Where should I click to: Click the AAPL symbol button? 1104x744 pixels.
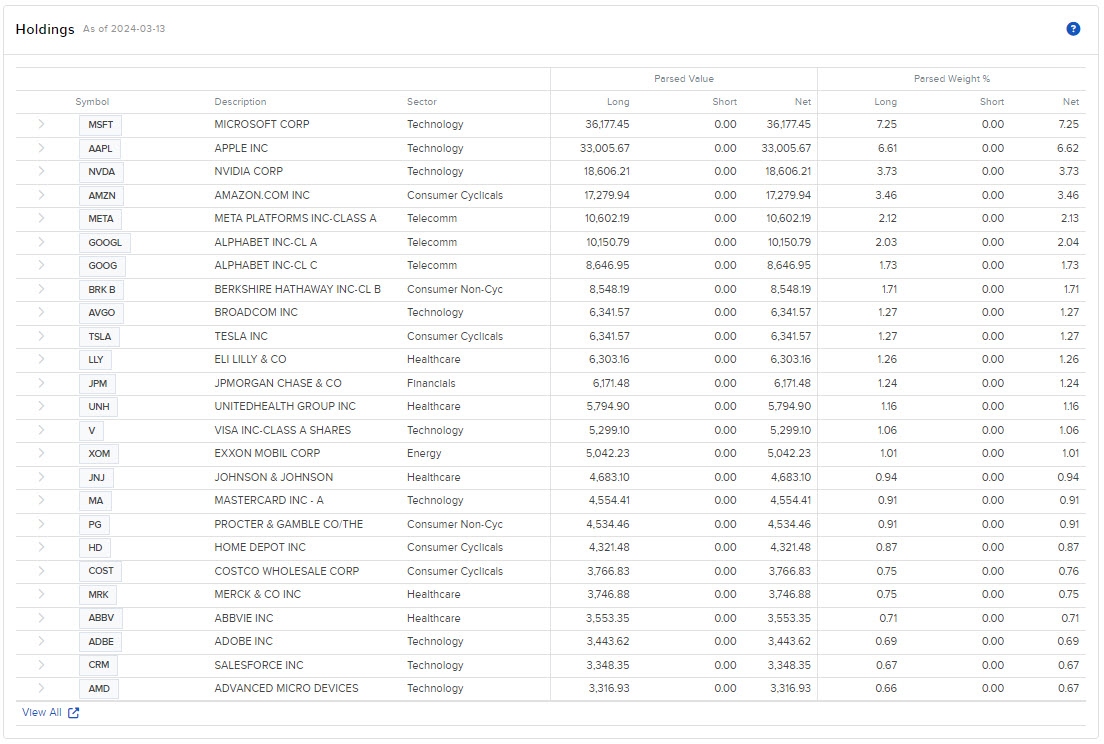(100, 148)
